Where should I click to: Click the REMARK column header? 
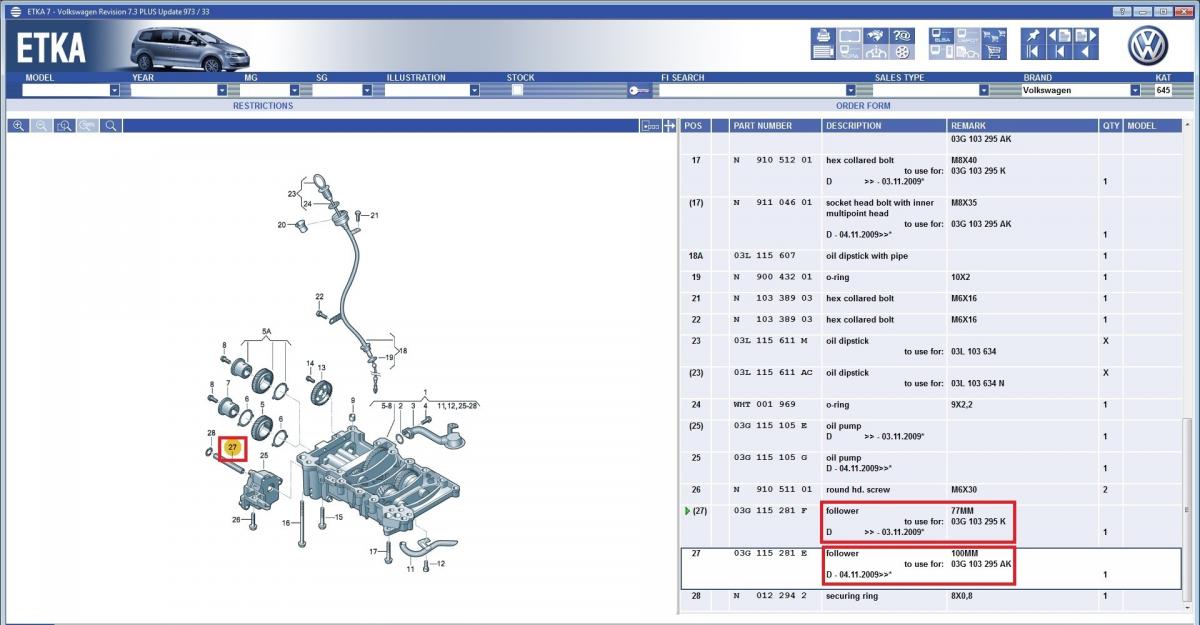[1022, 126]
